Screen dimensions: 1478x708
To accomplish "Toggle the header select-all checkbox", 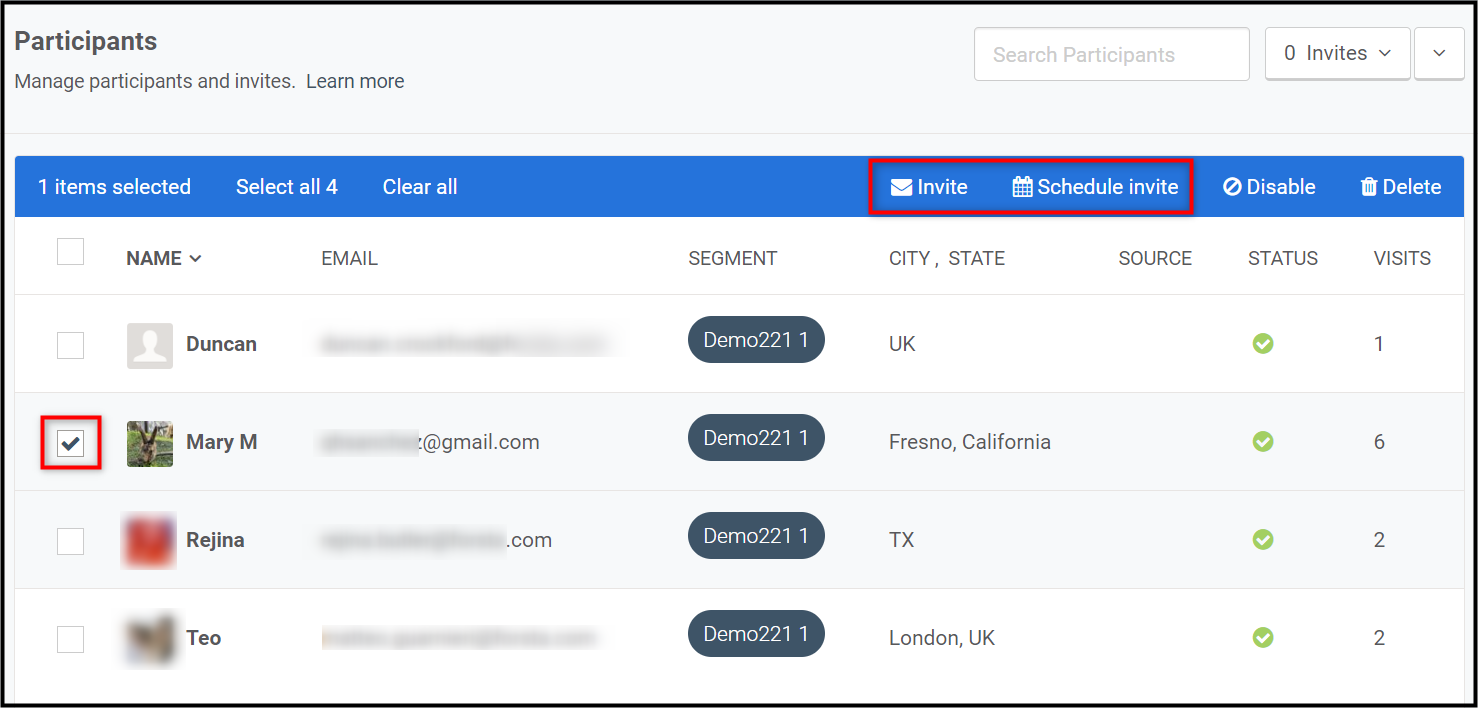I will (70, 251).
